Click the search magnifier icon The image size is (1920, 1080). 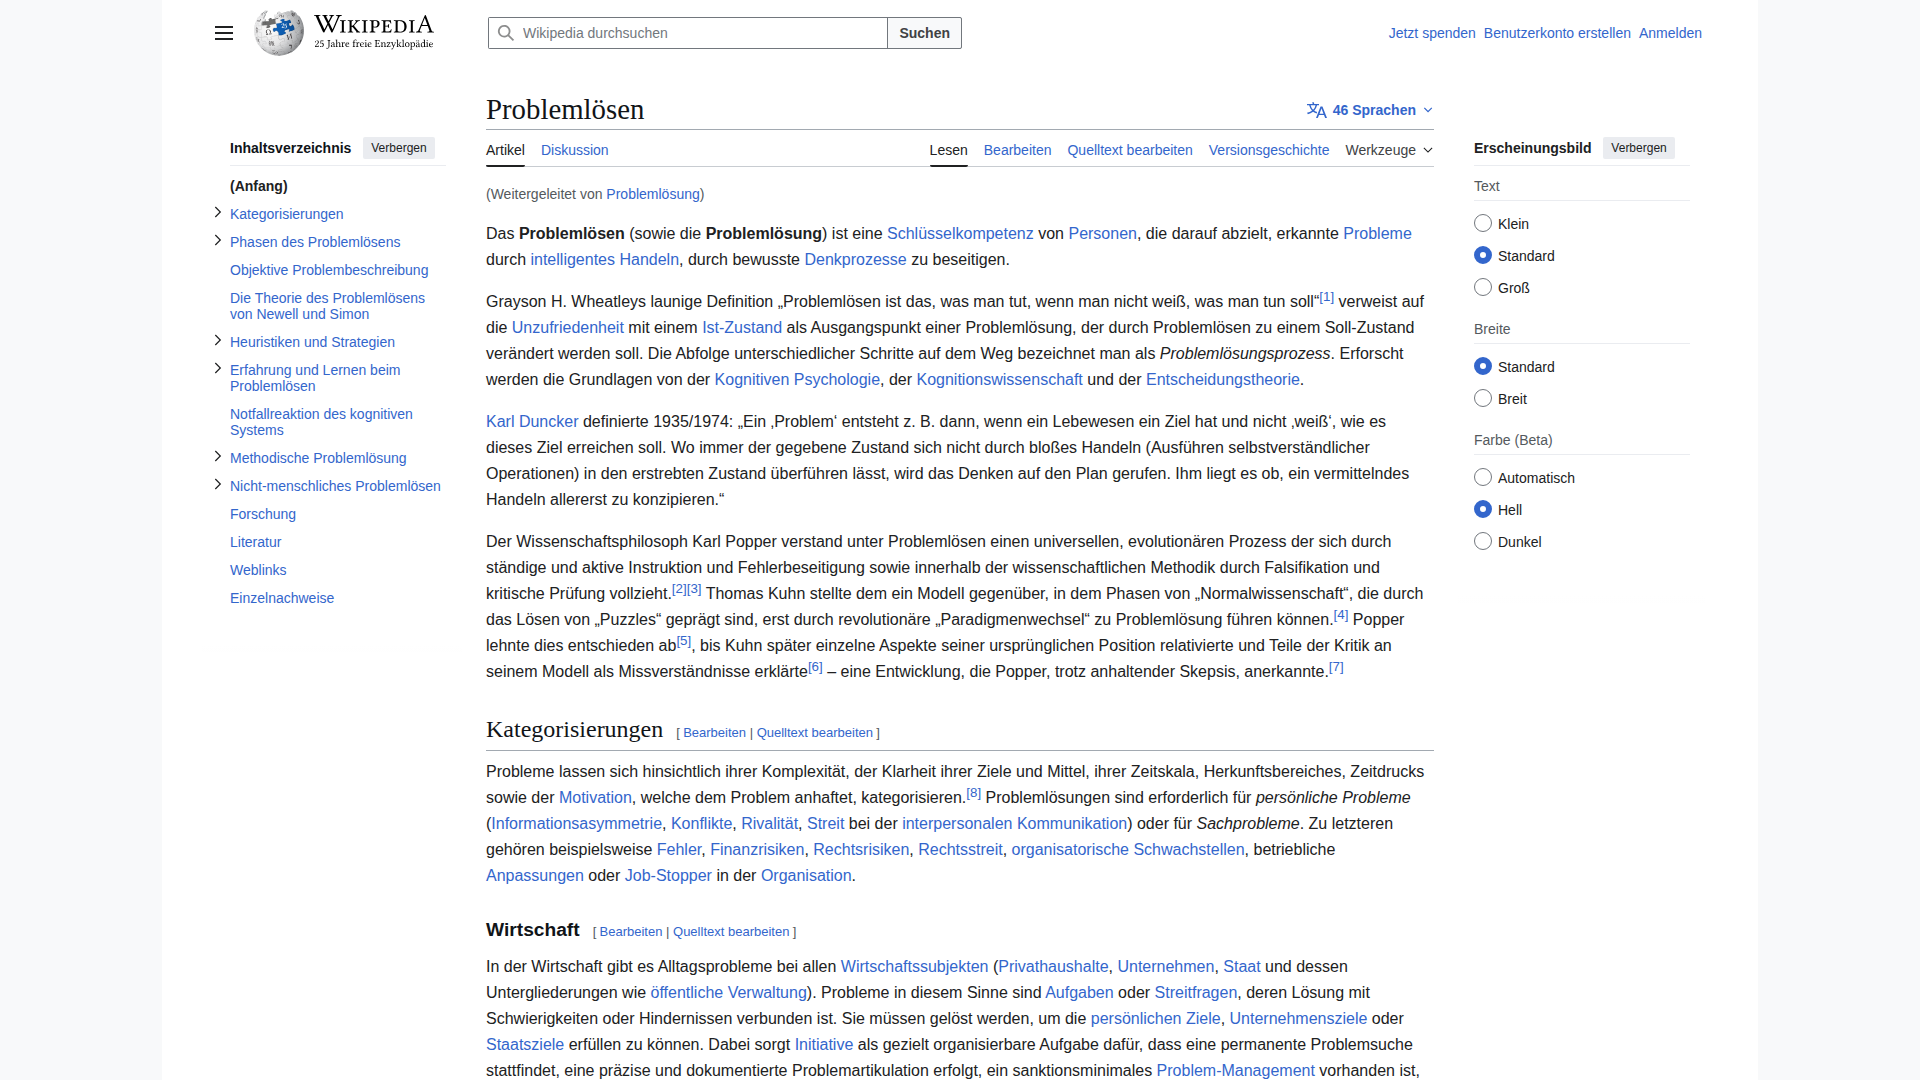click(506, 33)
